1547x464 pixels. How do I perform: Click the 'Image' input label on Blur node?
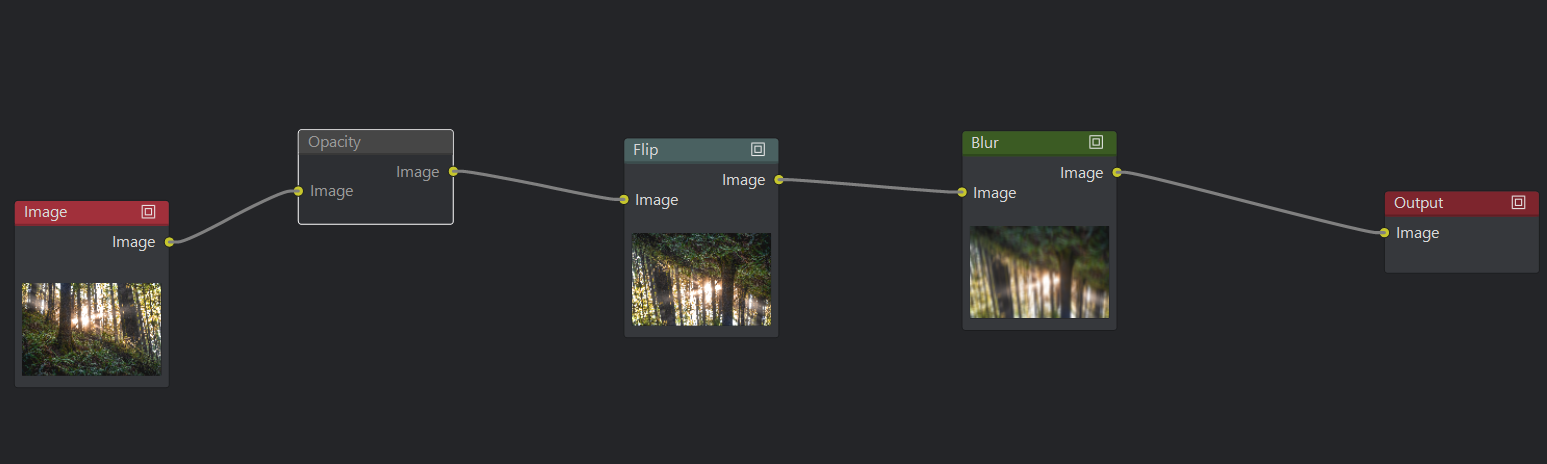pos(995,193)
